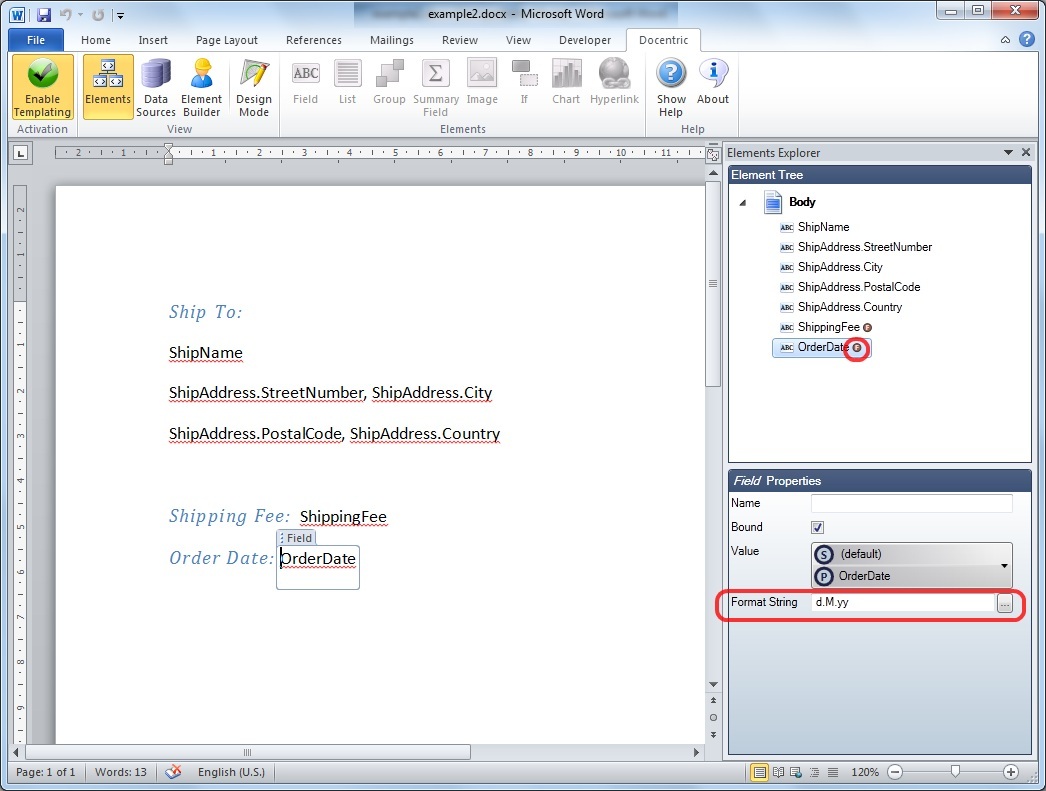
Task: Close the Elements Explorer pane
Action: click(1026, 153)
